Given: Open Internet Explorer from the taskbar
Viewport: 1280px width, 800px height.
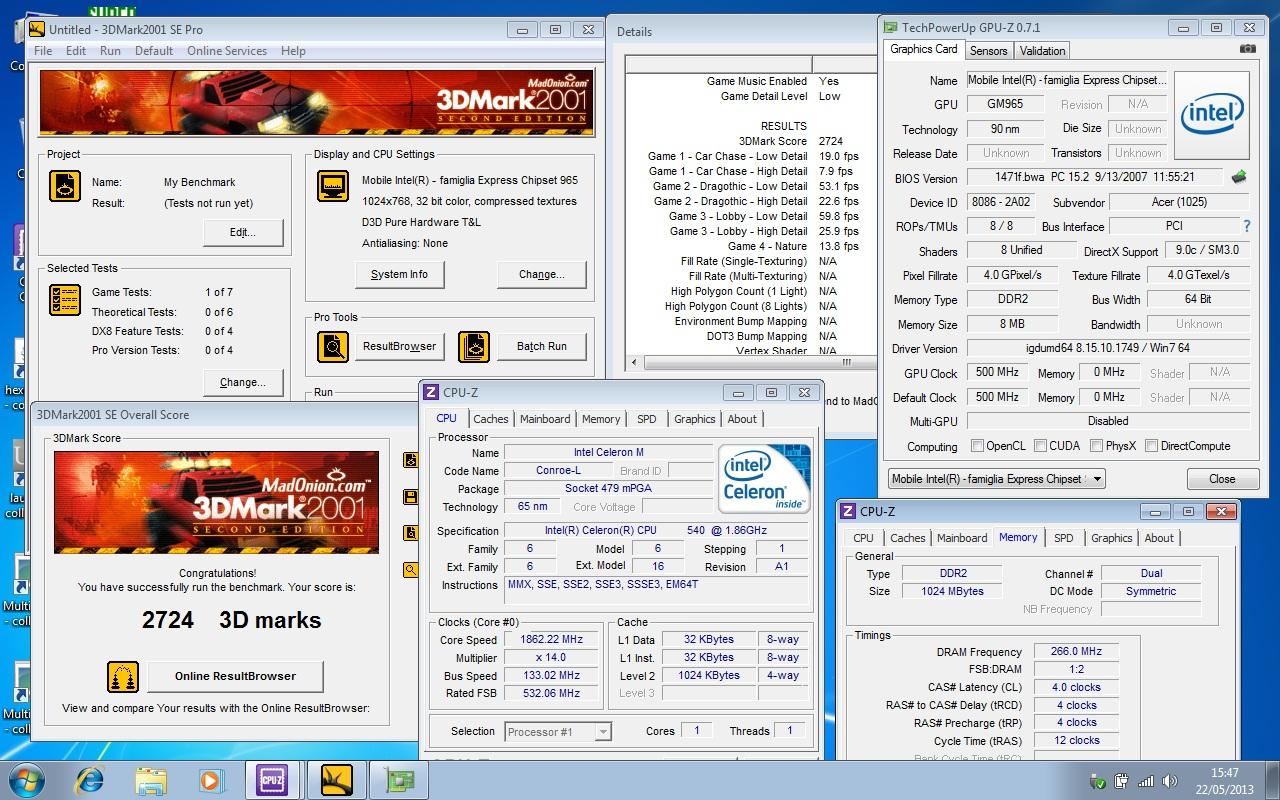Looking at the screenshot, I should pos(89,780).
